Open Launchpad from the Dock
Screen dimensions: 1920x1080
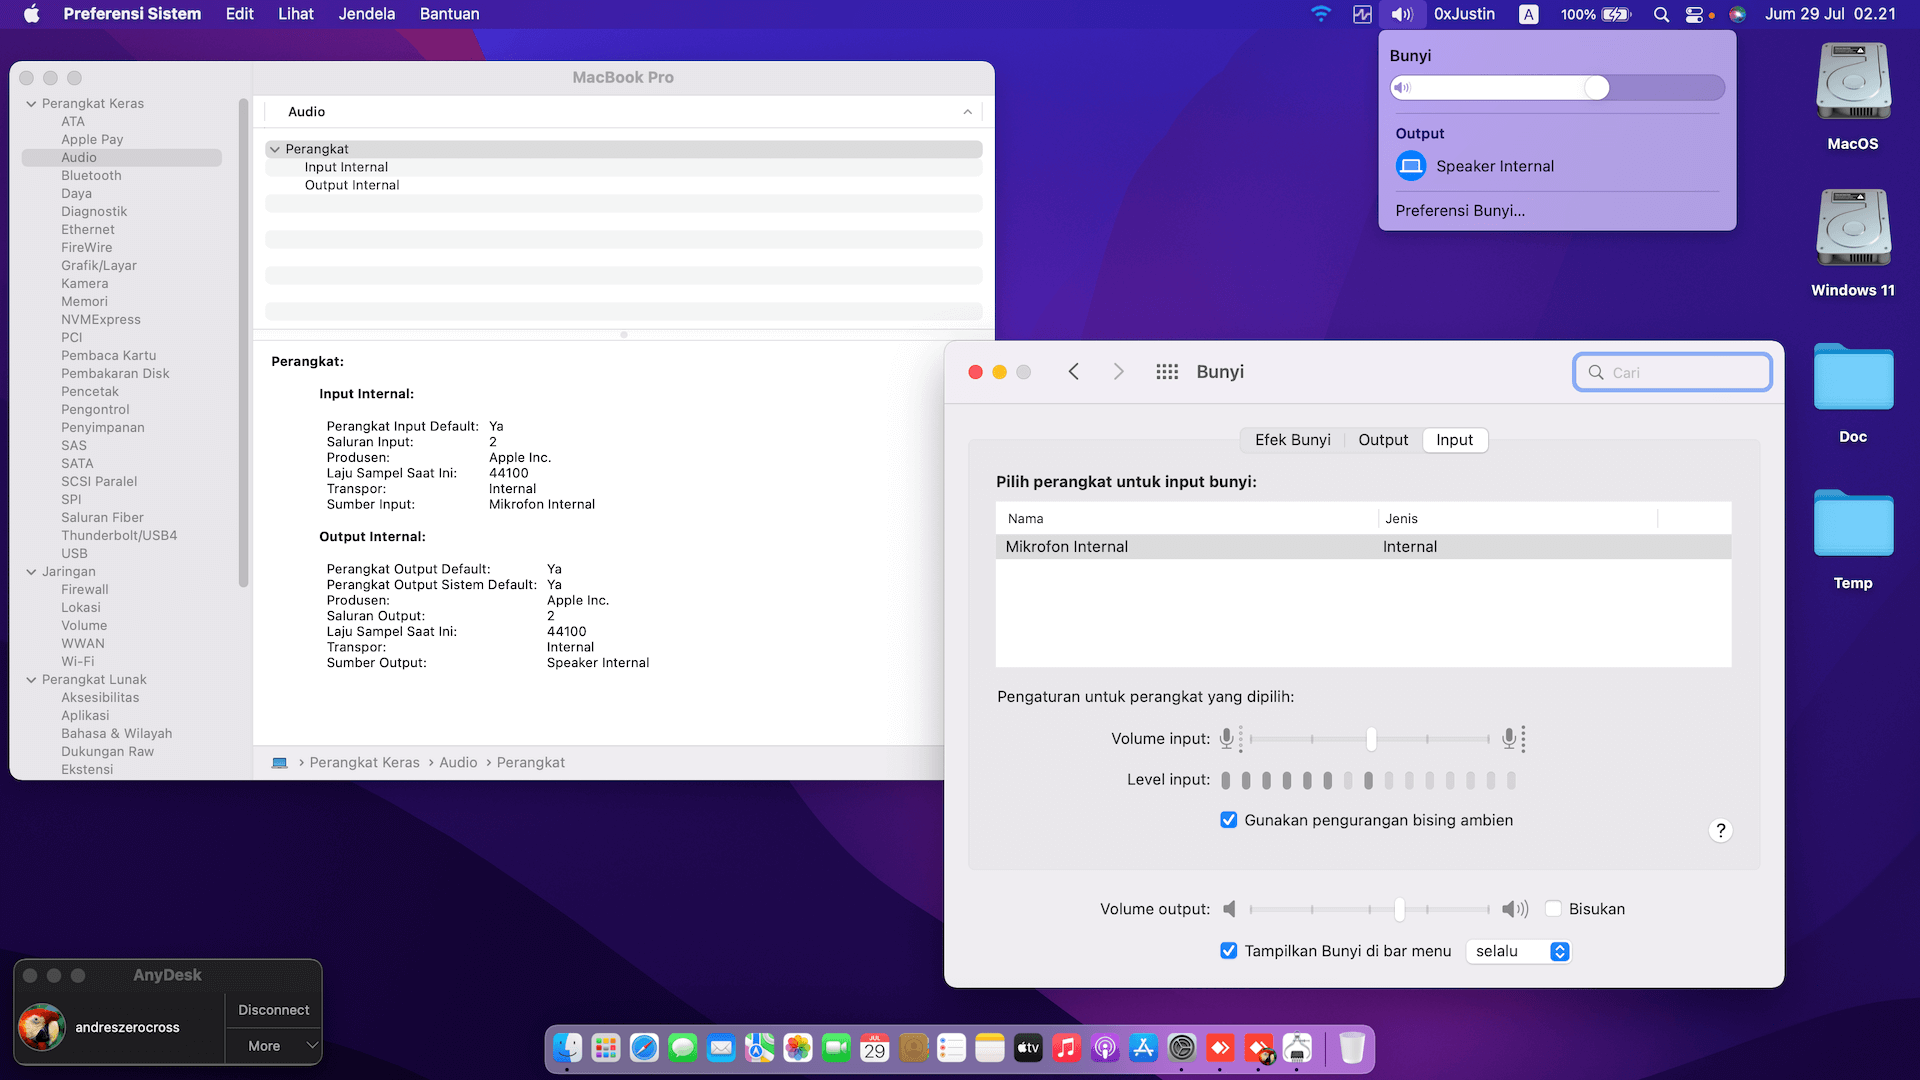pos(606,1047)
